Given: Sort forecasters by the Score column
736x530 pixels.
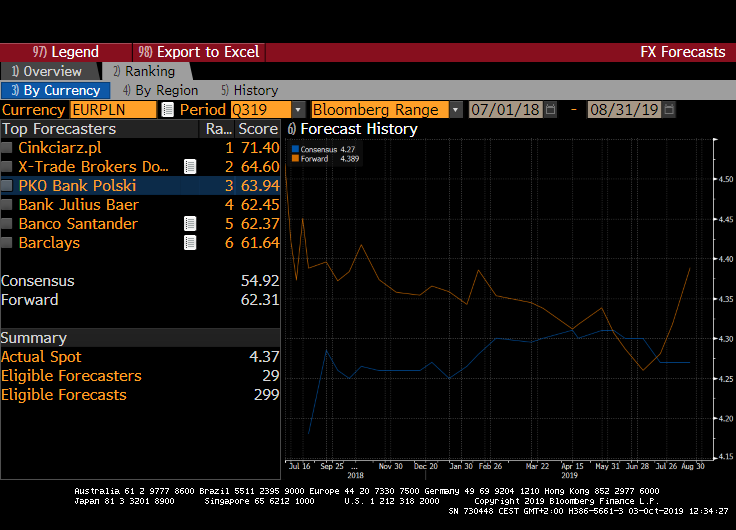Looking at the screenshot, I should [258, 129].
